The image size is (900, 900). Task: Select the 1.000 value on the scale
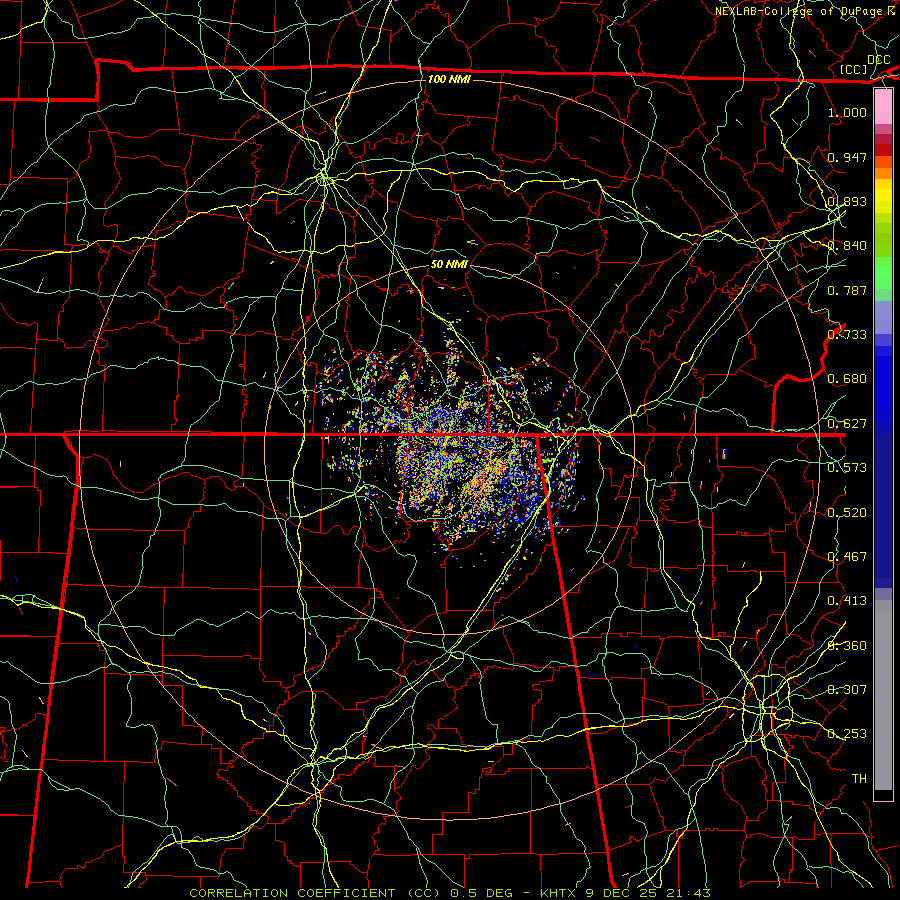tap(847, 112)
